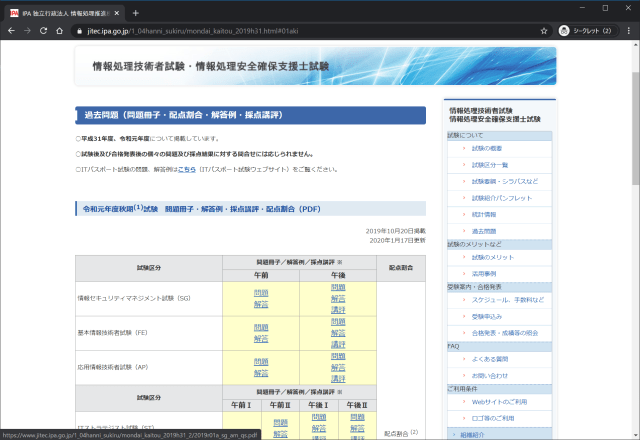
Task: Open FE 午前 問題 link
Action: (261, 327)
